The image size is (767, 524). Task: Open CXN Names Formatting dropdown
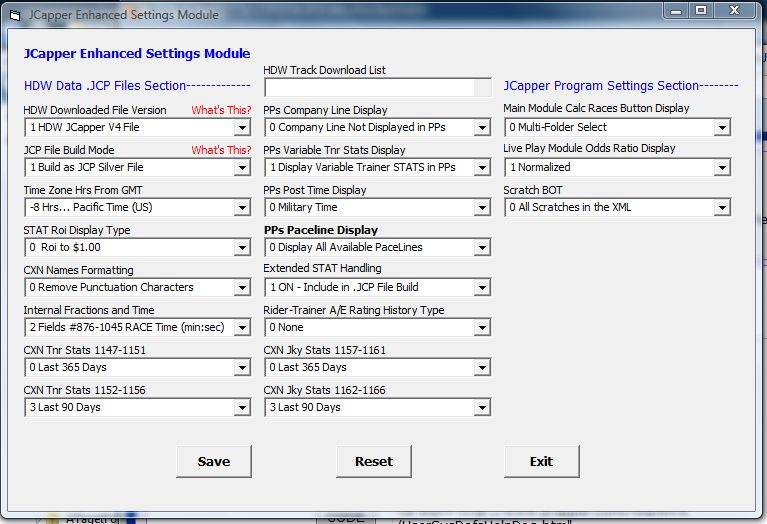(x=242, y=288)
